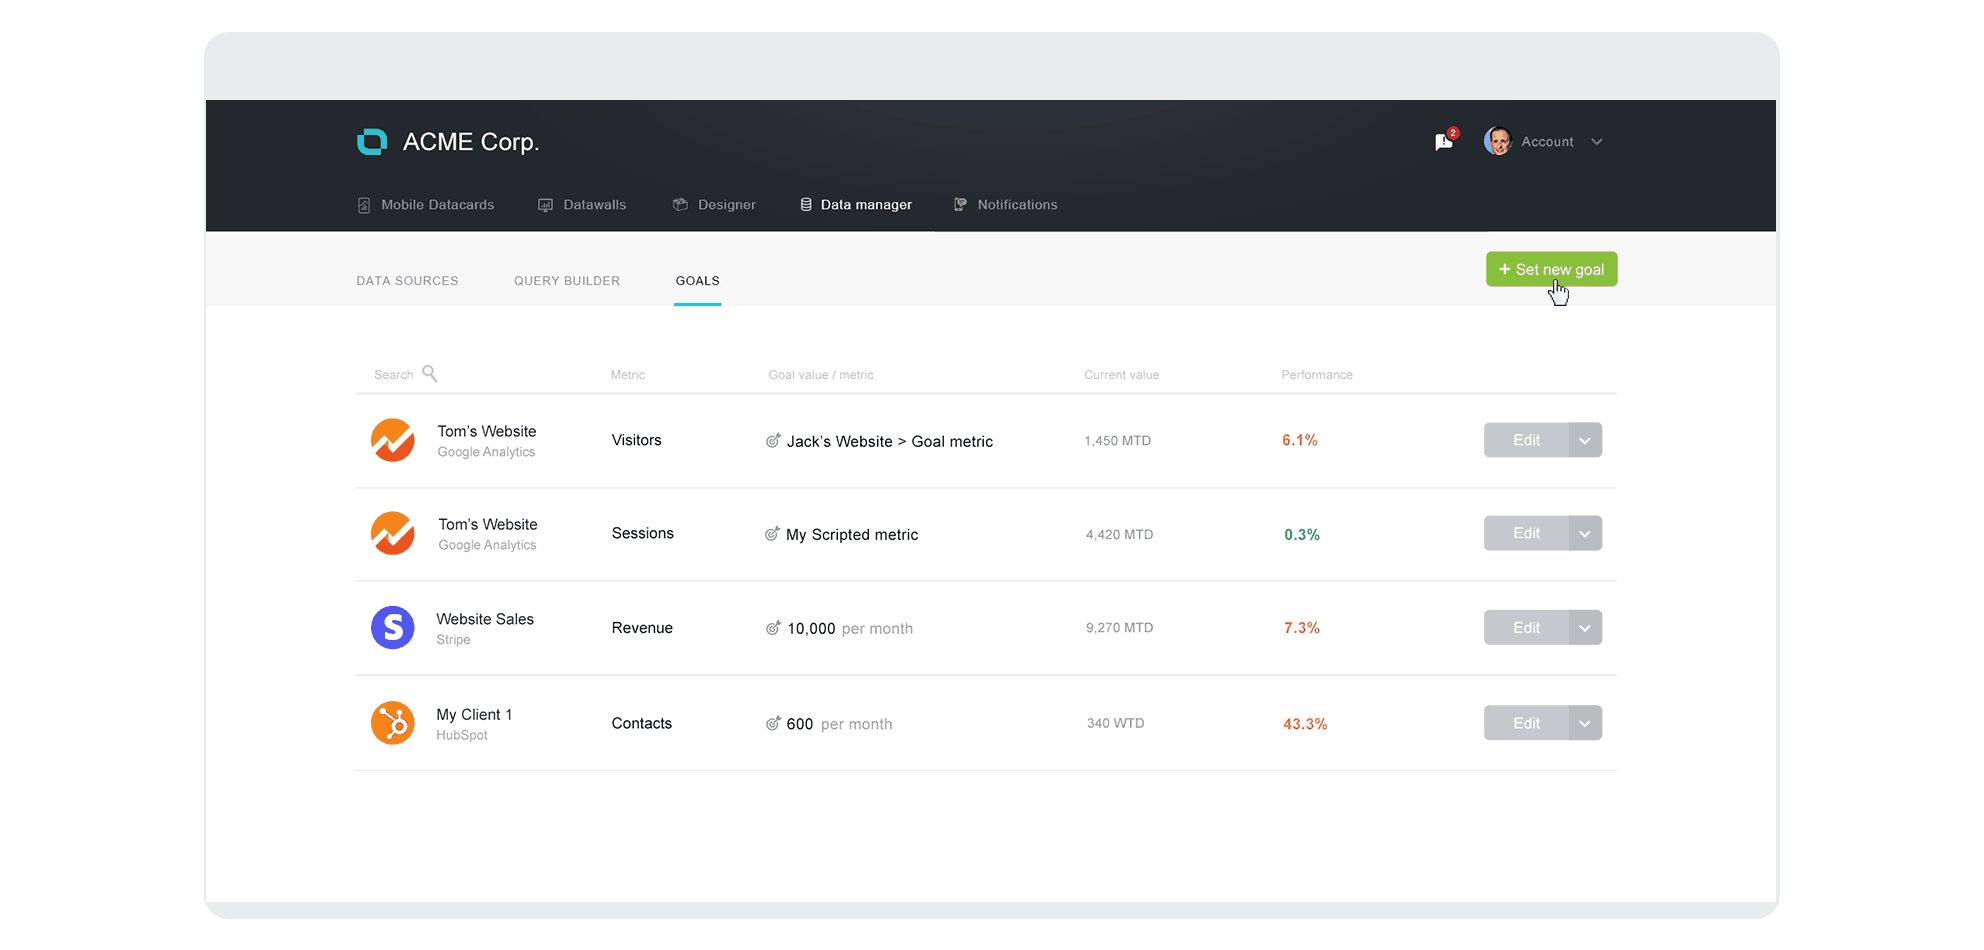Screen dimensions: 1984x950
Task: Switch to the Query Builder tab
Action: [x=567, y=281]
